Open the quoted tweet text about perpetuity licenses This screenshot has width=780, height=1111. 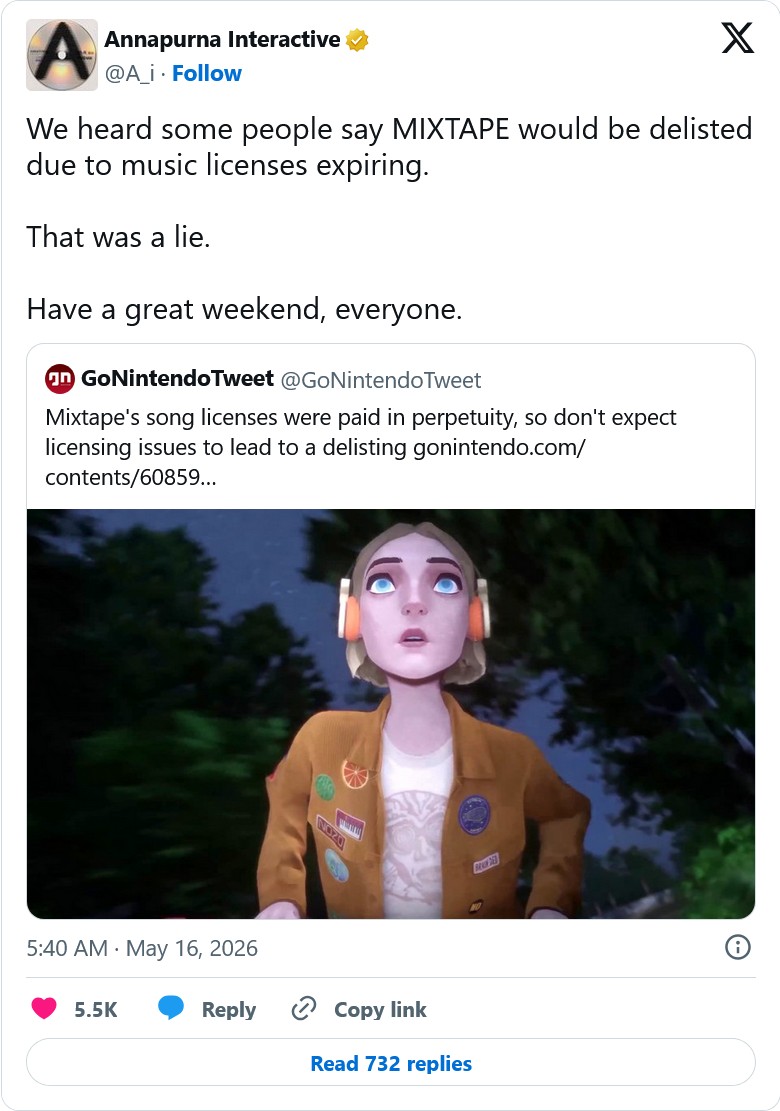tap(361, 447)
